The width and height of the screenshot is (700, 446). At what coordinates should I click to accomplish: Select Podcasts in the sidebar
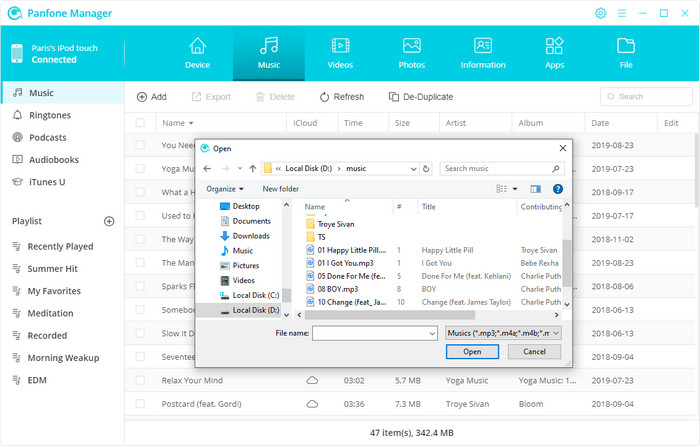coord(48,137)
